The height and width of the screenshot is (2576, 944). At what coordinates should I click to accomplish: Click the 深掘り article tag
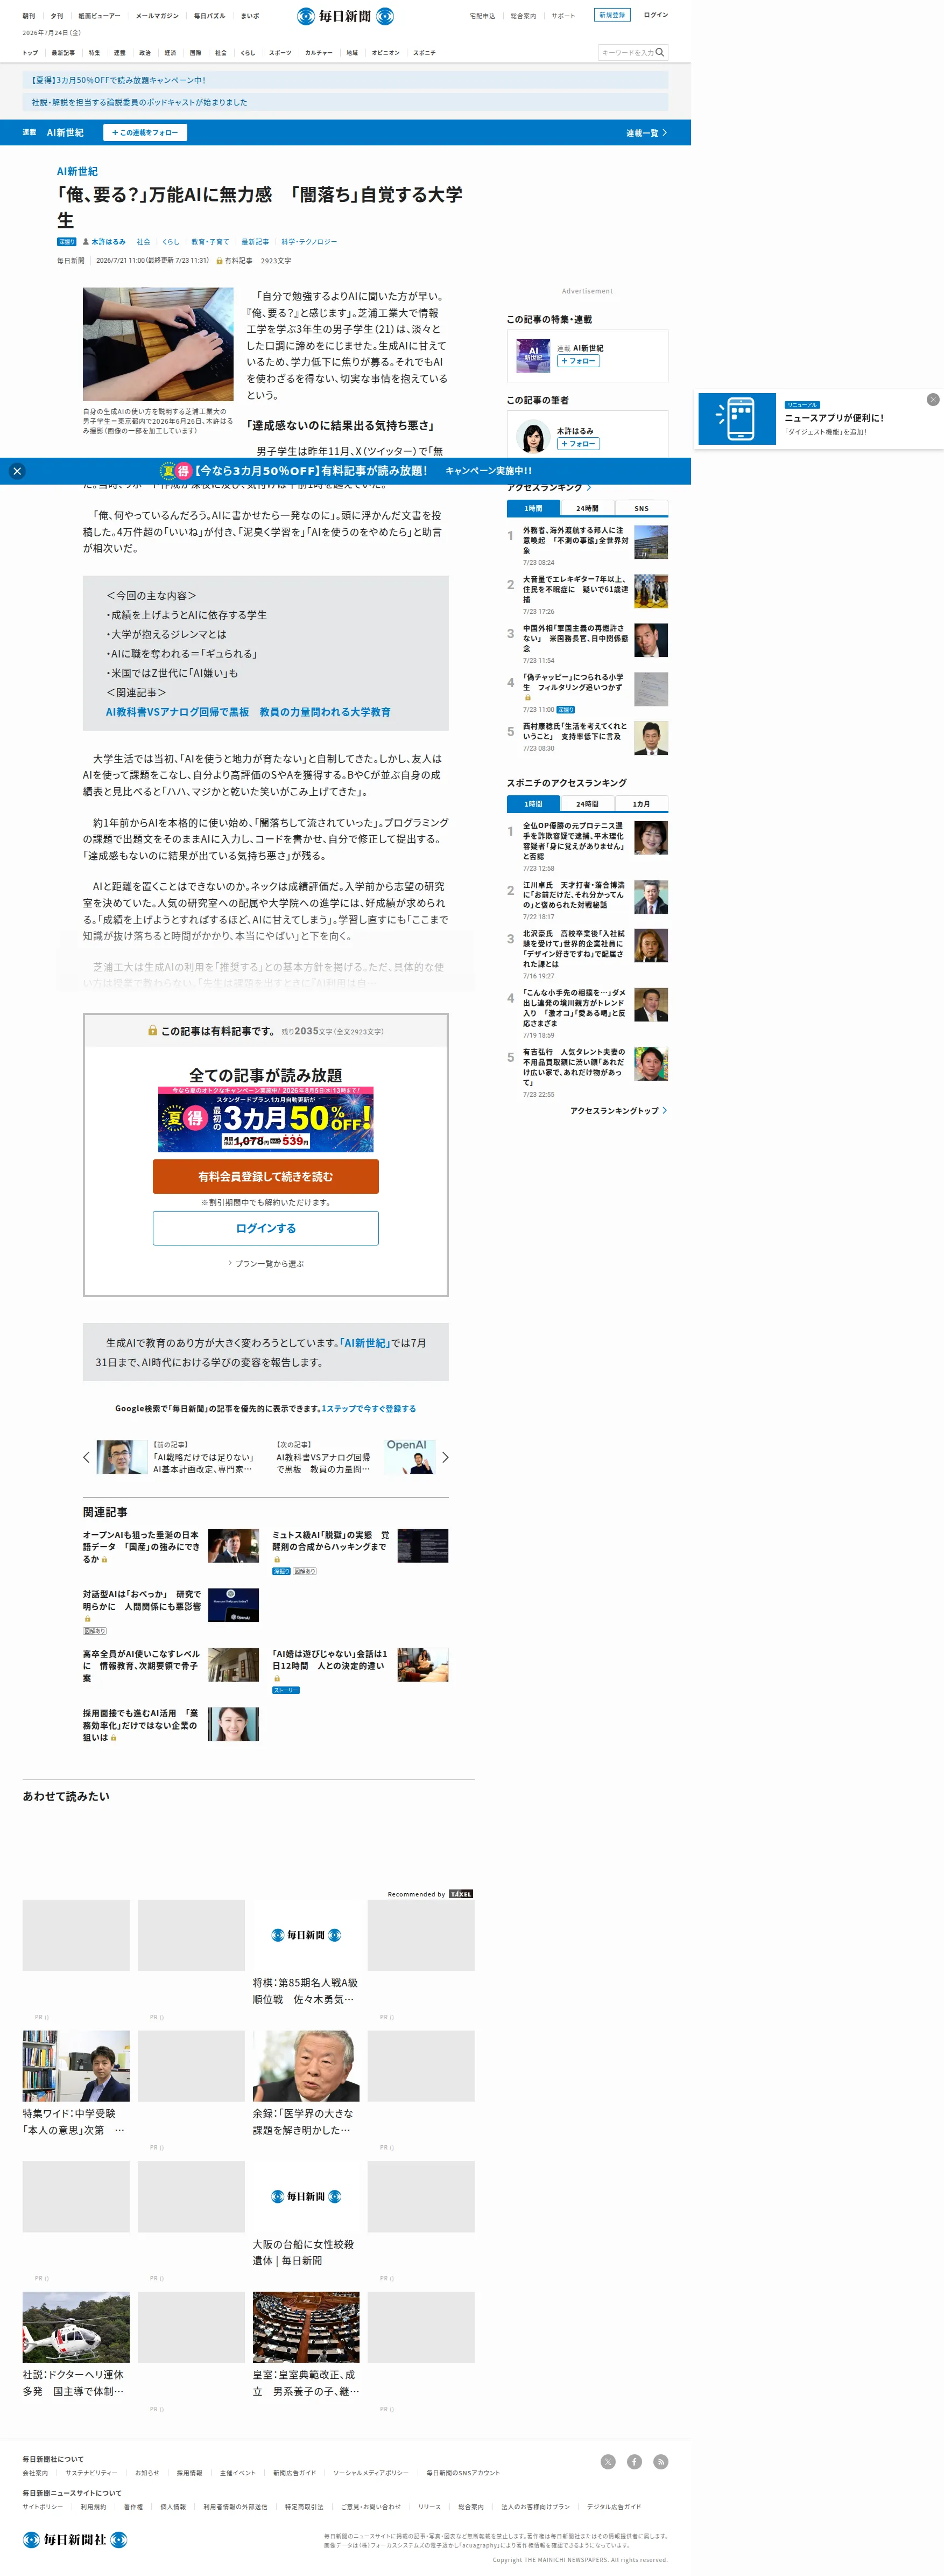point(67,242)
